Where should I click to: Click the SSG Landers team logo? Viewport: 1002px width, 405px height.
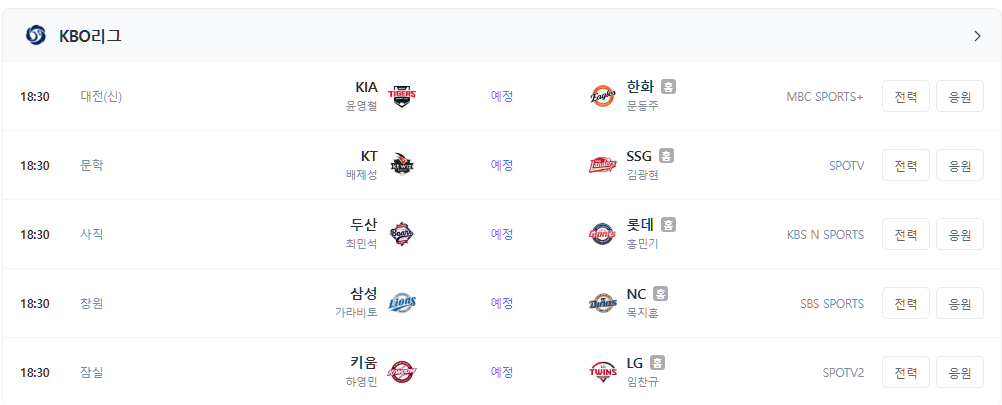[603, 165]
